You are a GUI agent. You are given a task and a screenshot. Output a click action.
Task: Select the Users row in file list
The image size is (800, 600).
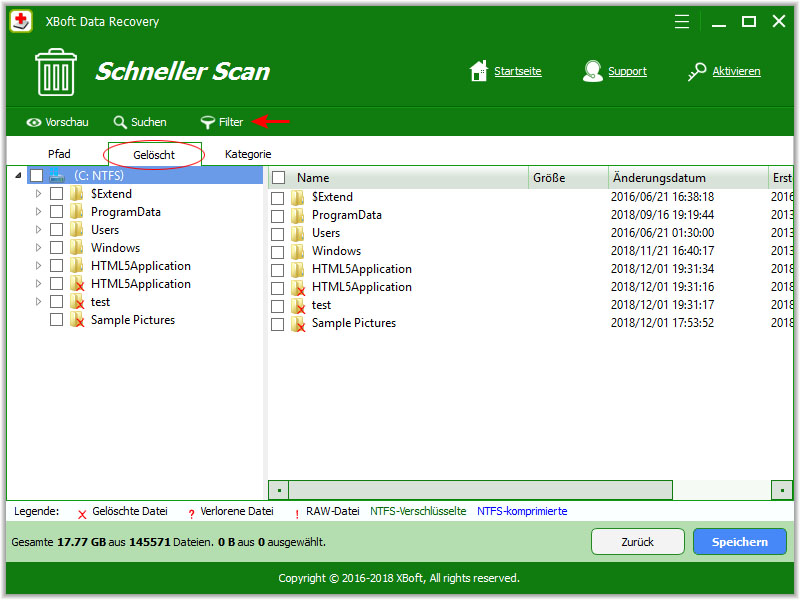pos(531,233)
